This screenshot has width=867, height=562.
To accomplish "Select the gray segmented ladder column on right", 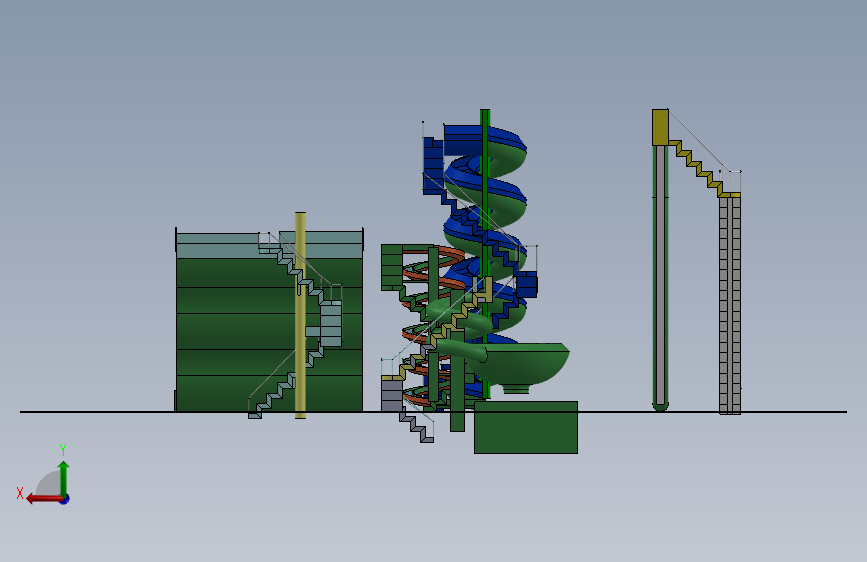I will click(x=730, y=304).
